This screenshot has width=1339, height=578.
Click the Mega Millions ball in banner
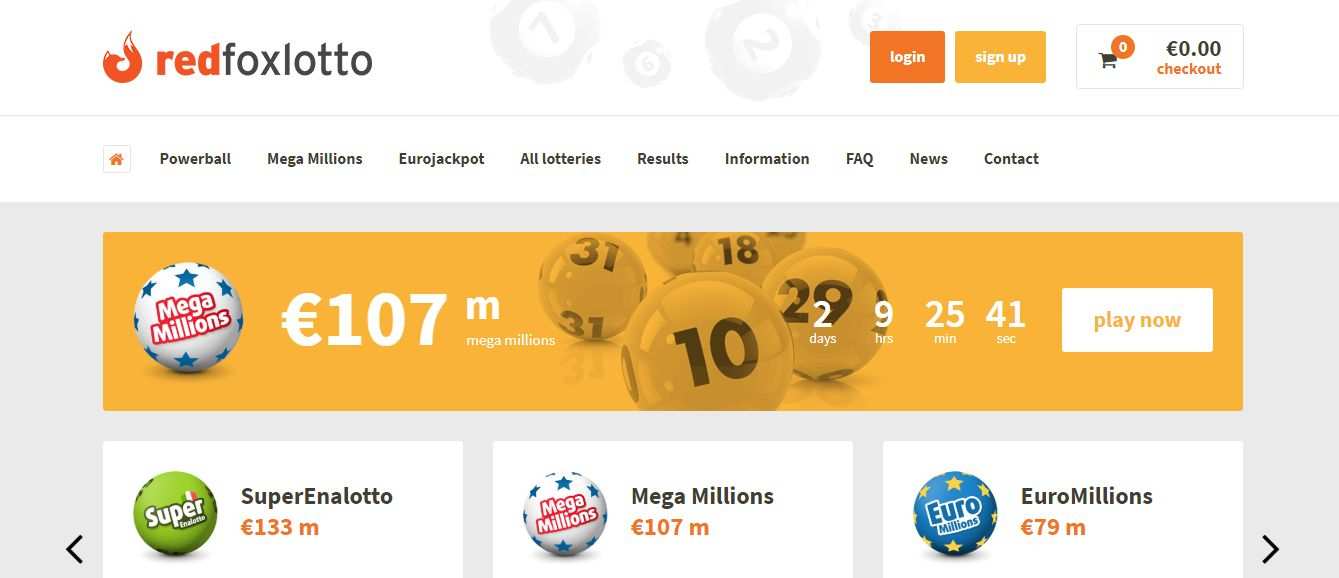point(188,319)
